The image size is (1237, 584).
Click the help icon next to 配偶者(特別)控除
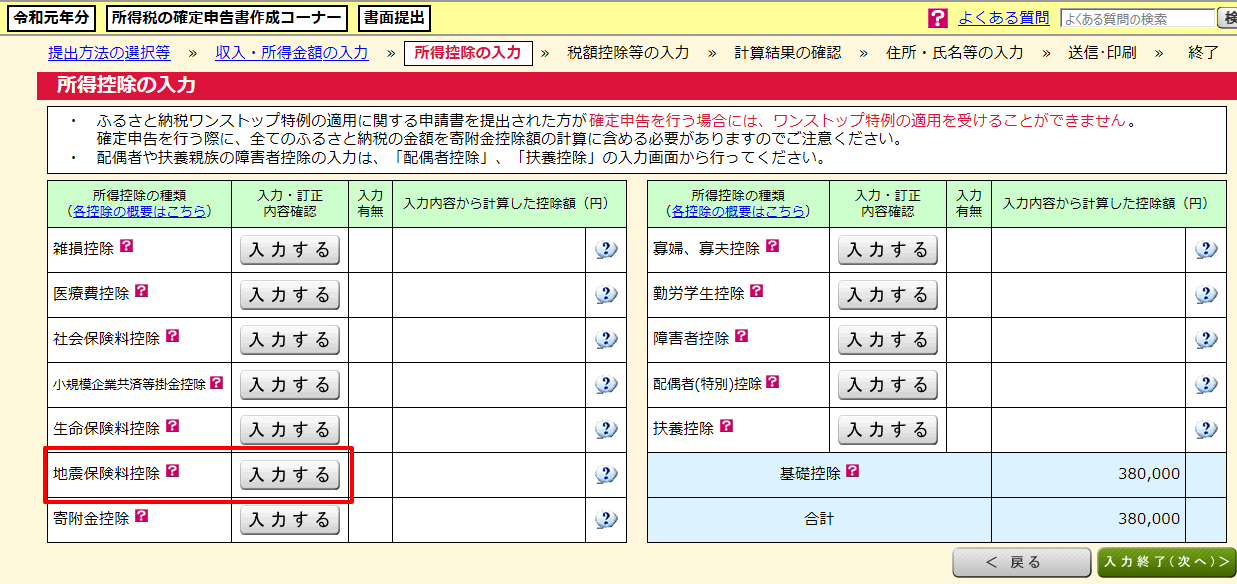[x=773, y=382]
